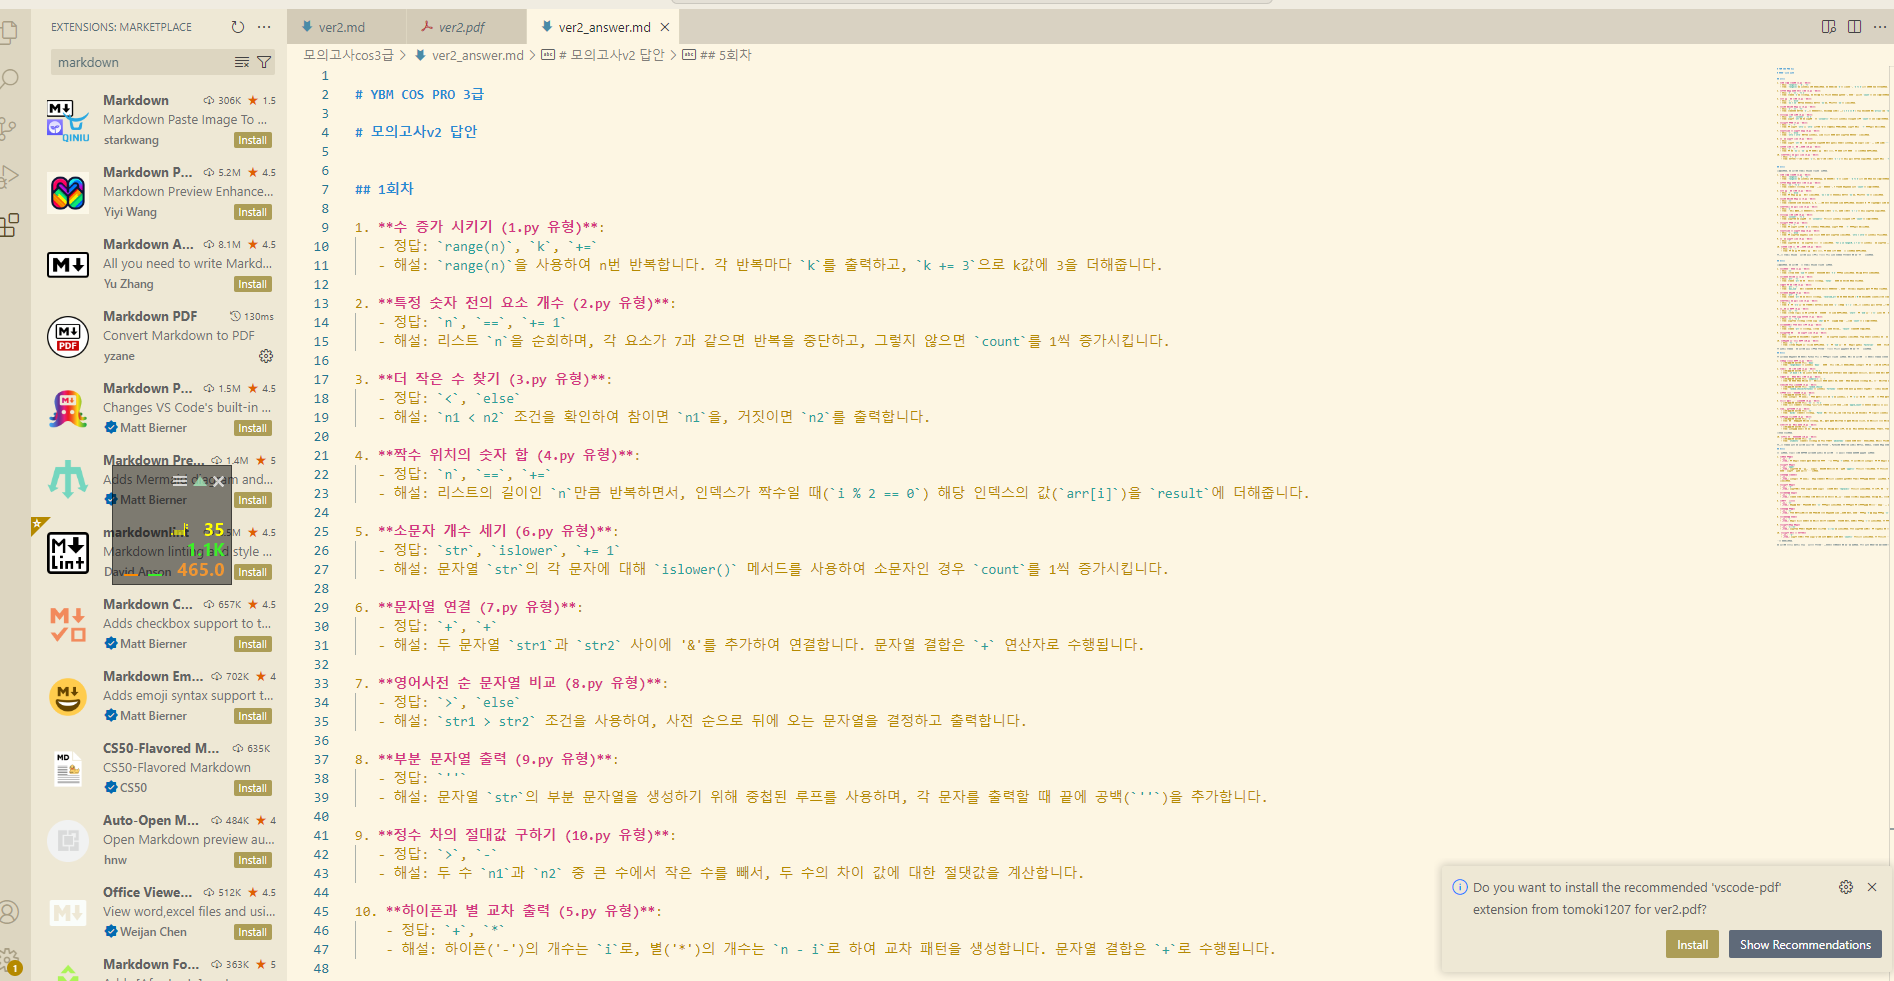The width and height of the screenshot is (1894, 981).
Task: Click the 'EXTENSIONS: MARKETPLACE' panel title
Action: pos(121,27)
